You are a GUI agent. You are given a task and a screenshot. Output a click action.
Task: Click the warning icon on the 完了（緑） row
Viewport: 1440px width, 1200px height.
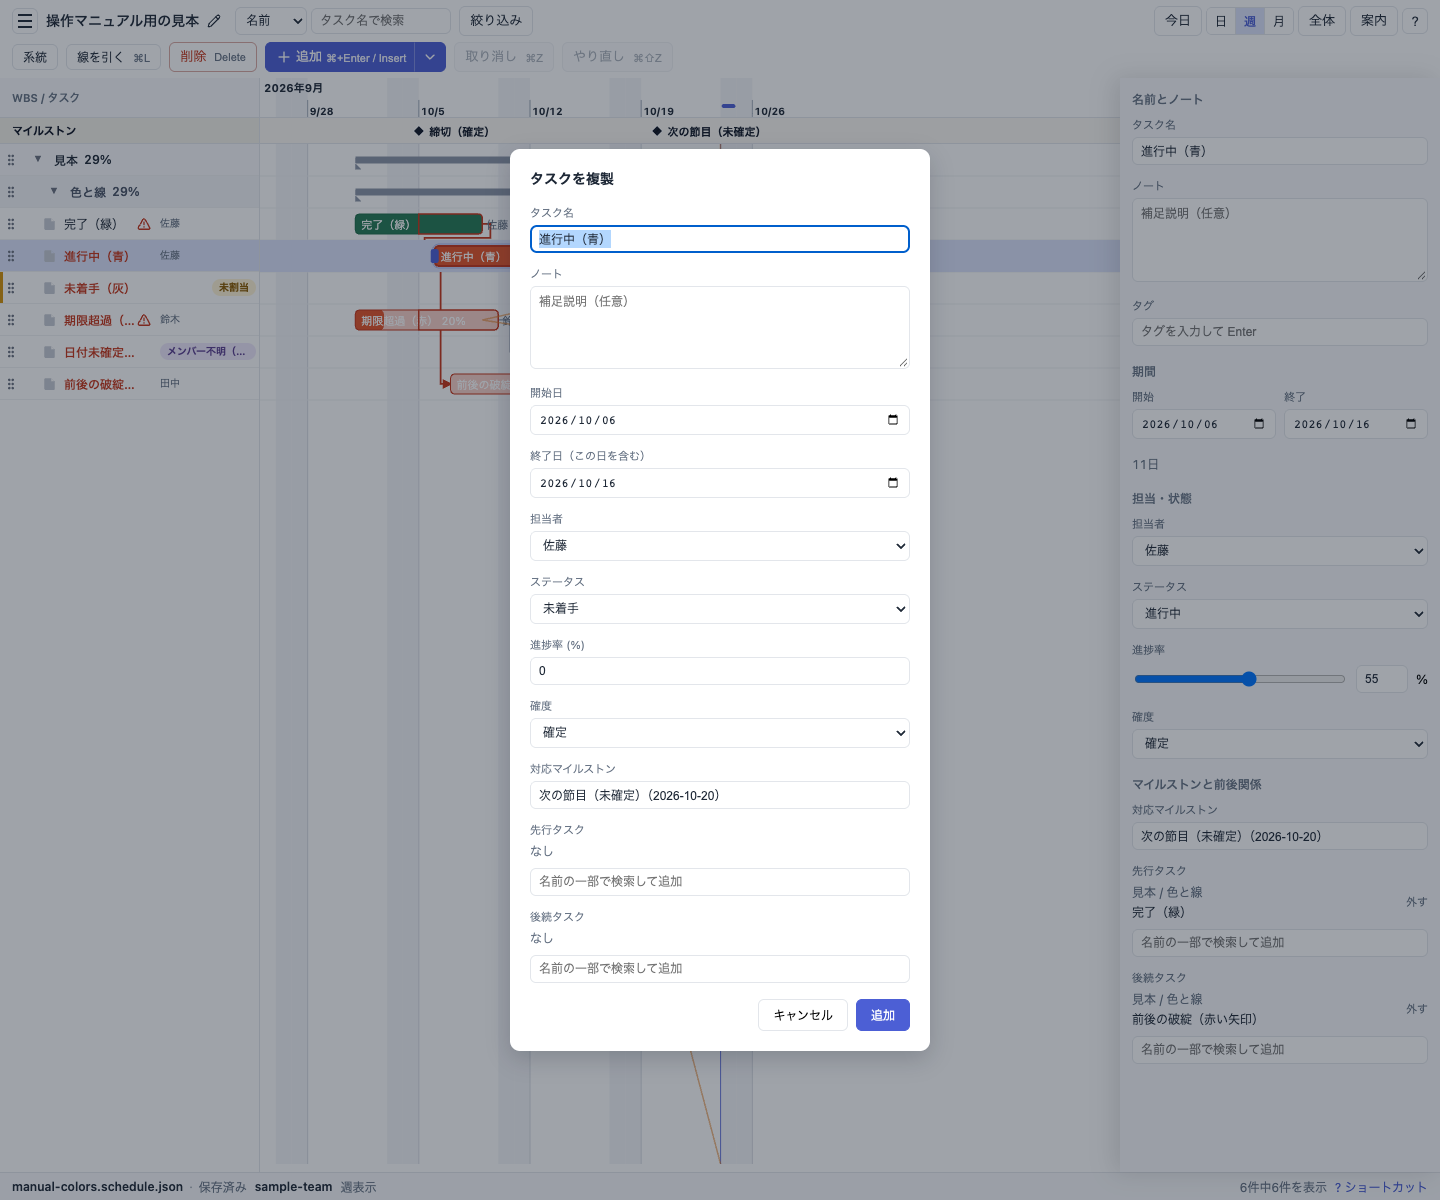[144, 224]
